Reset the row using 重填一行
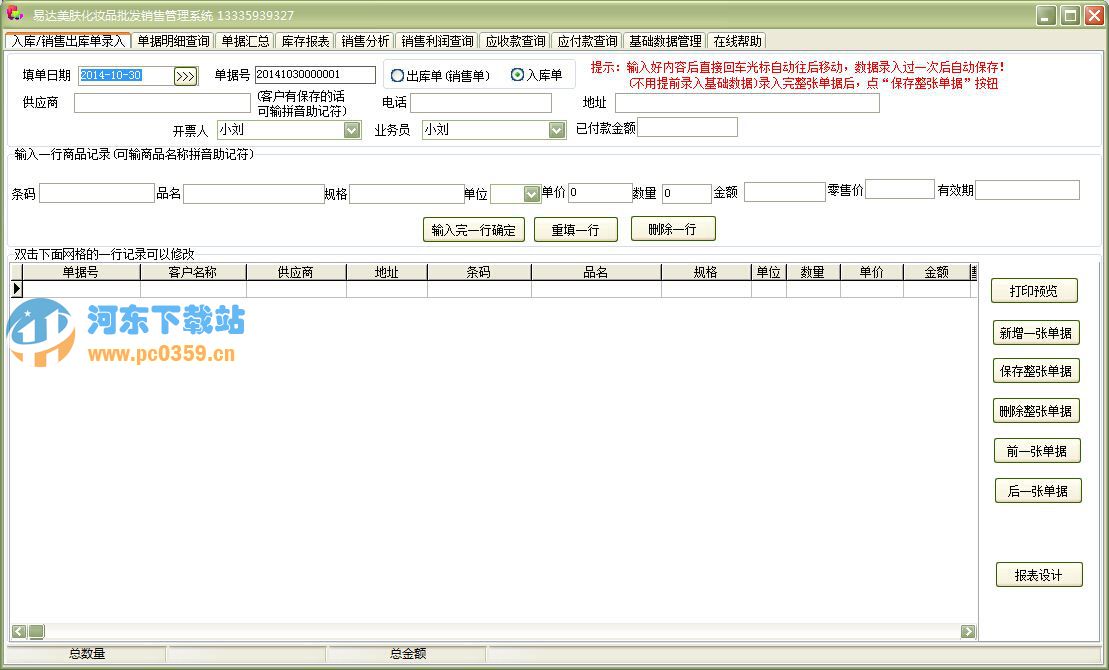The width and height of the screenshot is (1109, 670). tap(577, 229)
